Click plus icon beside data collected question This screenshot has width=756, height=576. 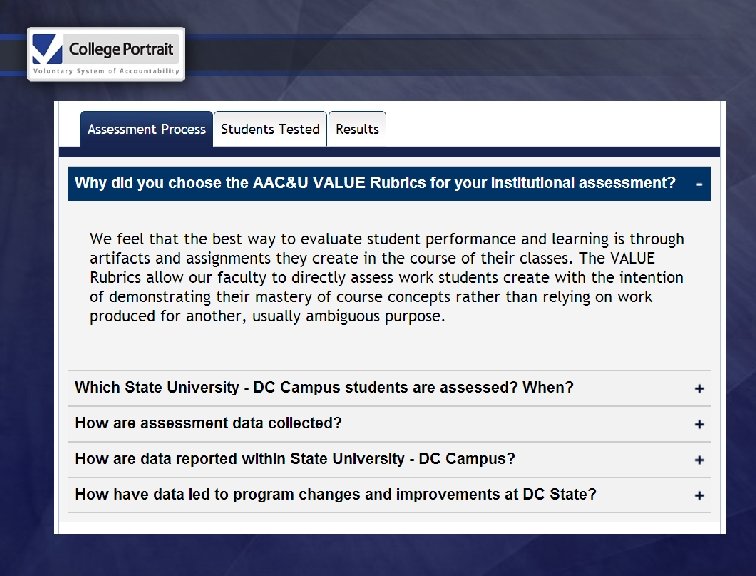click(700, 424)
